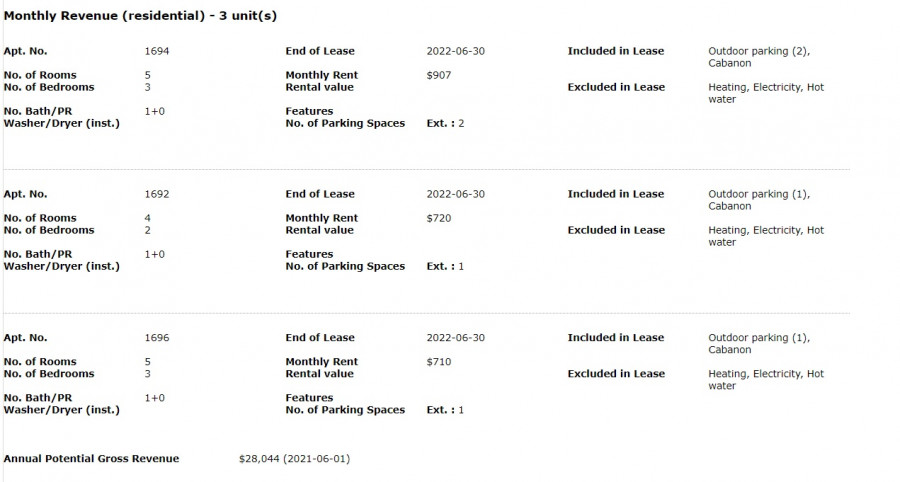Select the $907 monthly rent value
Image resolution: width=900 pixels, height=482 pixels.
coord(439,75)
